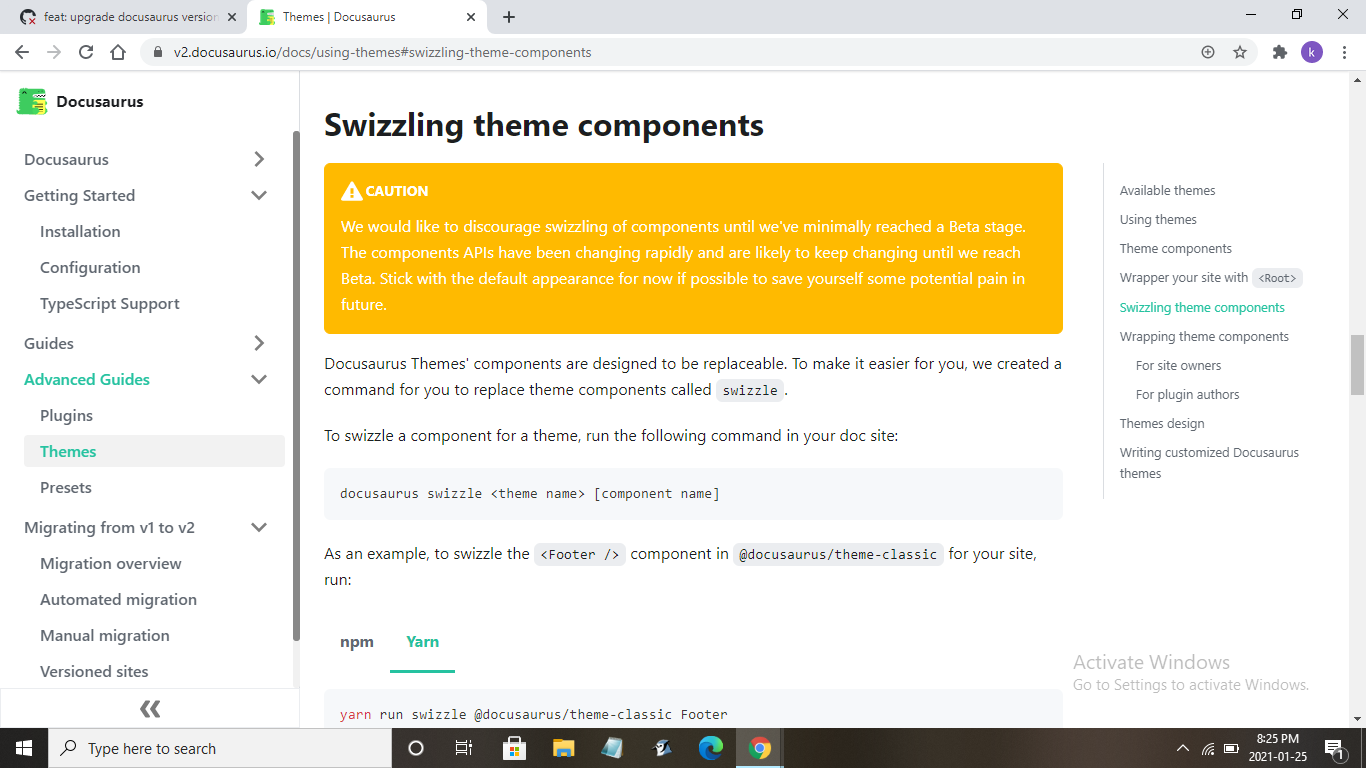The height and width of the screenshot is (768, 1366).
Task: Click the Windows taskbar search box
Action: click(x=220, y=748)
